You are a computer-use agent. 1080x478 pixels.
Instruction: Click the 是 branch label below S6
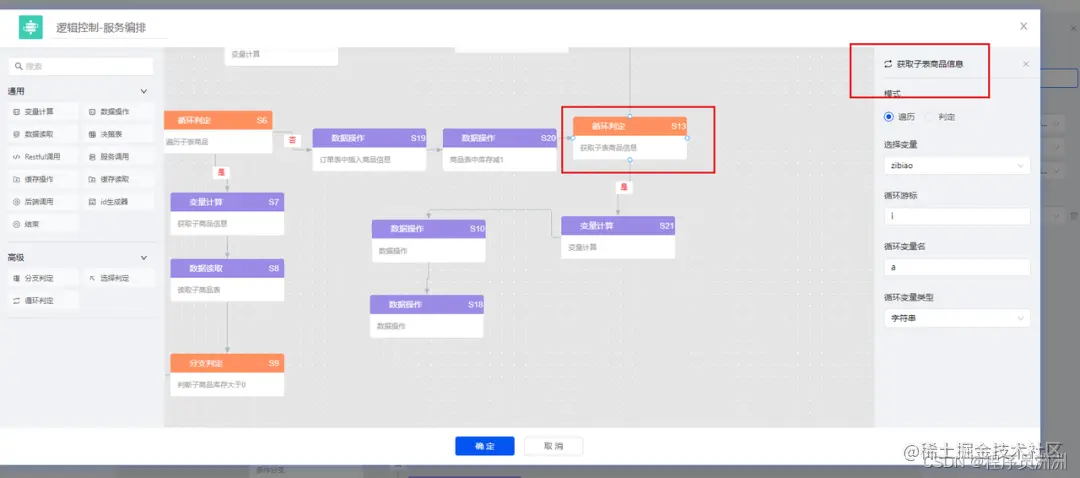[x=221, y=172]
